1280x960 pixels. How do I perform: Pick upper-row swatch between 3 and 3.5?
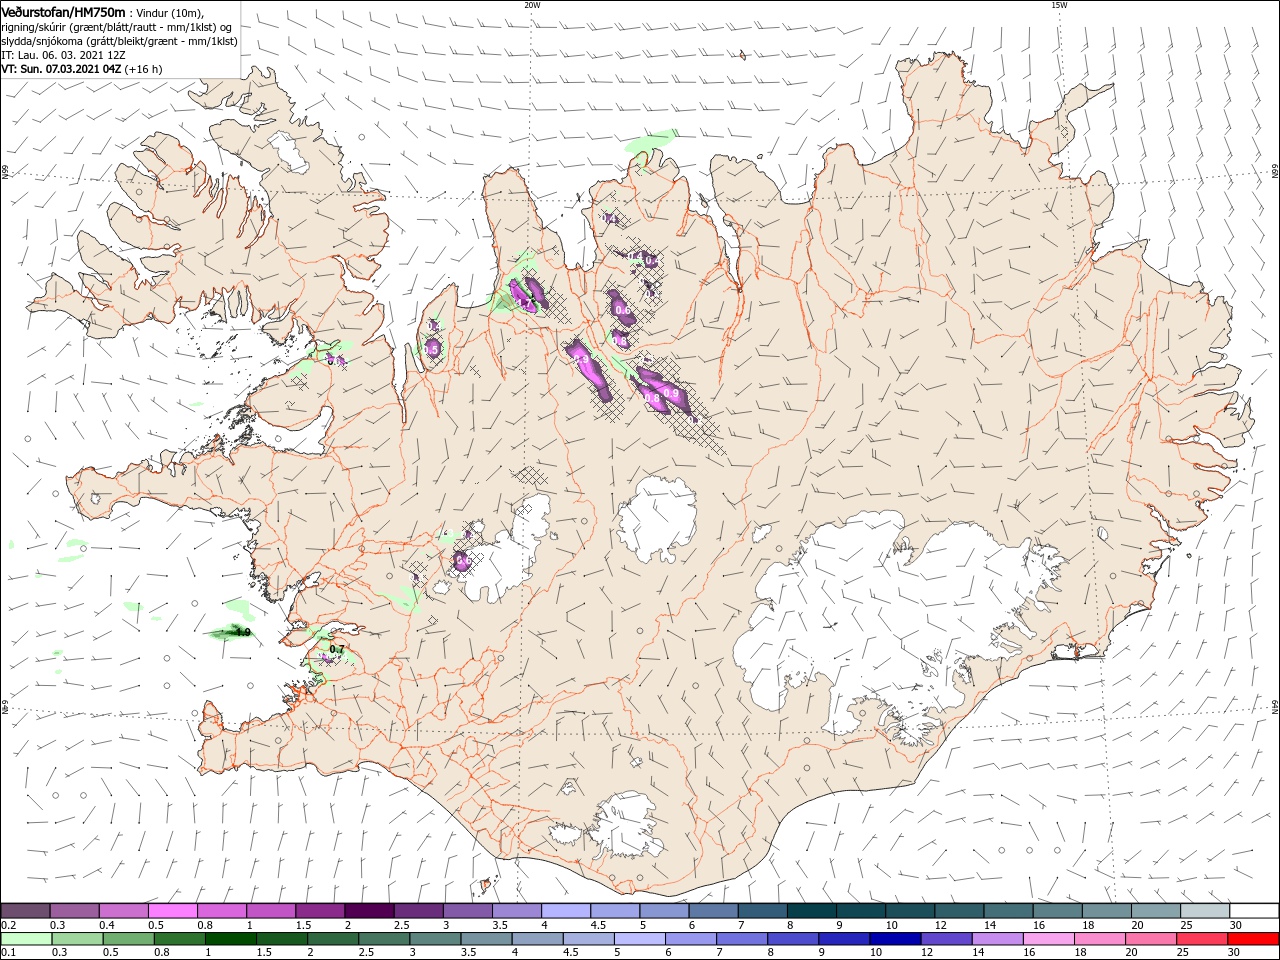coord(468,910)
